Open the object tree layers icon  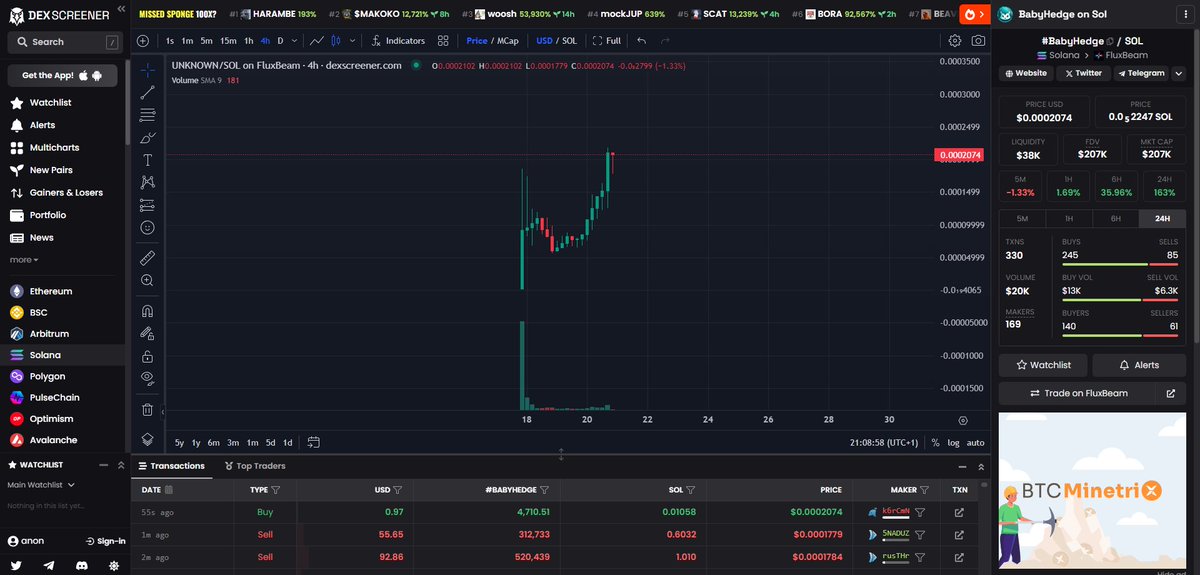click(147, 439)
